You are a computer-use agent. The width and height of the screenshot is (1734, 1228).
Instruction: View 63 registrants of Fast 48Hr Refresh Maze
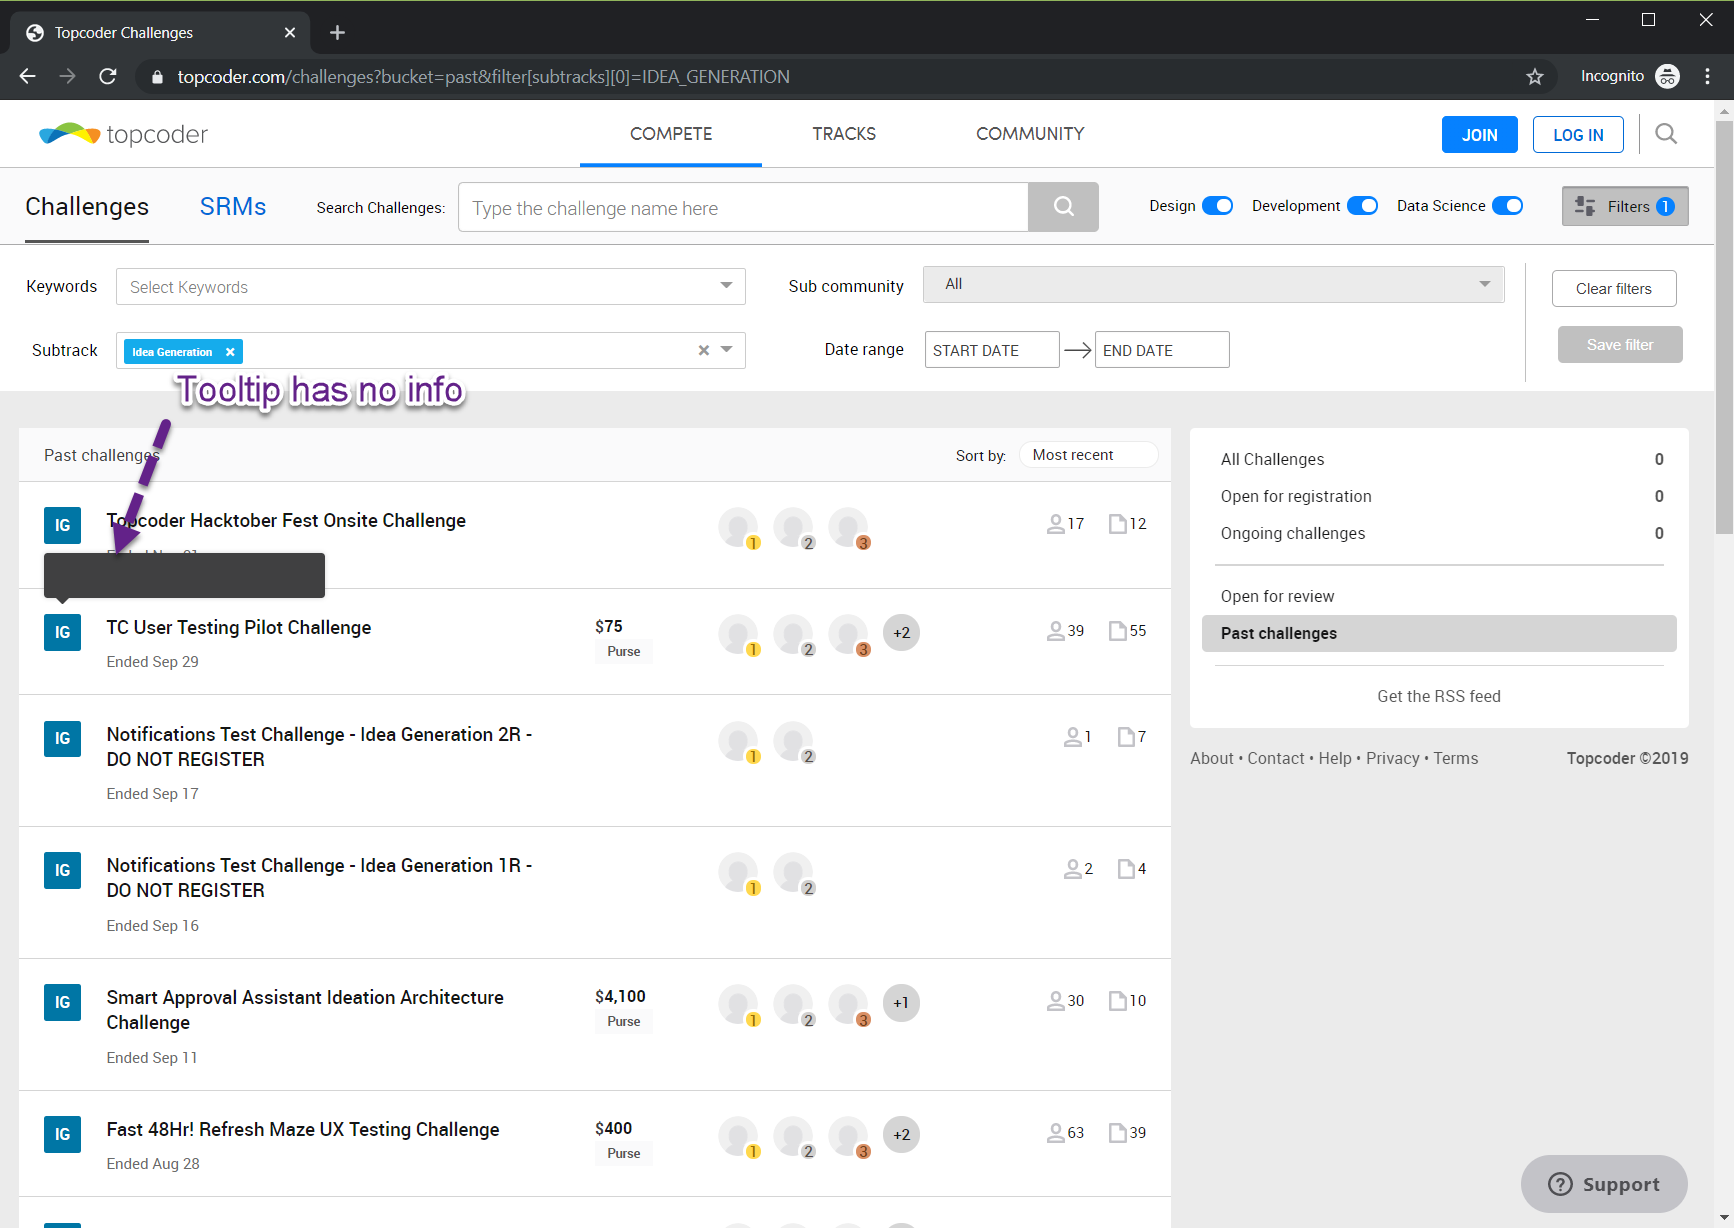click(1066, 1132)
